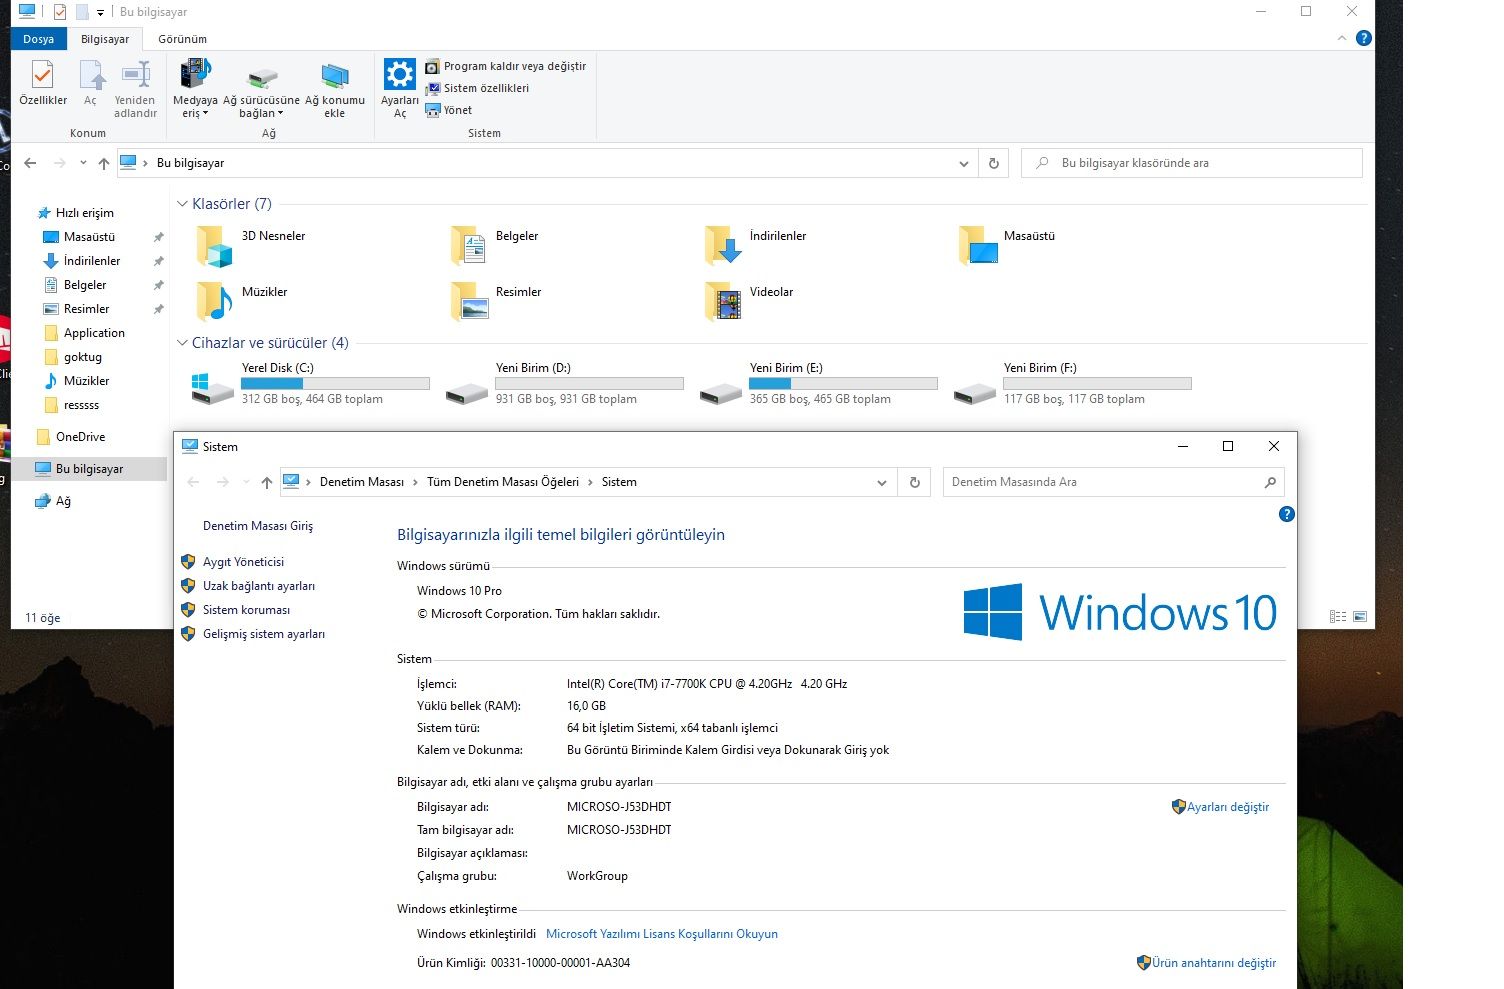Image resolution: width=1504 pixels, height=989 pixels.
Task: Open the Dosya menu tab
Action: click(39, 39)
